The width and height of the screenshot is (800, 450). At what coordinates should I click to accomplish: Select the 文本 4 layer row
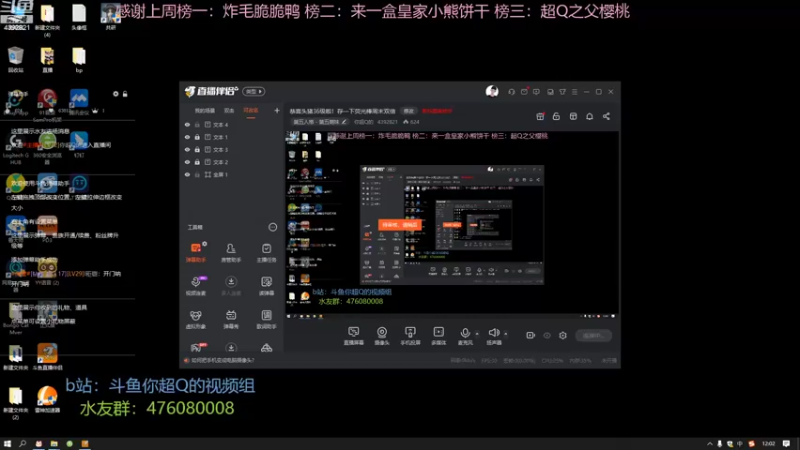(x=232, y=124)
